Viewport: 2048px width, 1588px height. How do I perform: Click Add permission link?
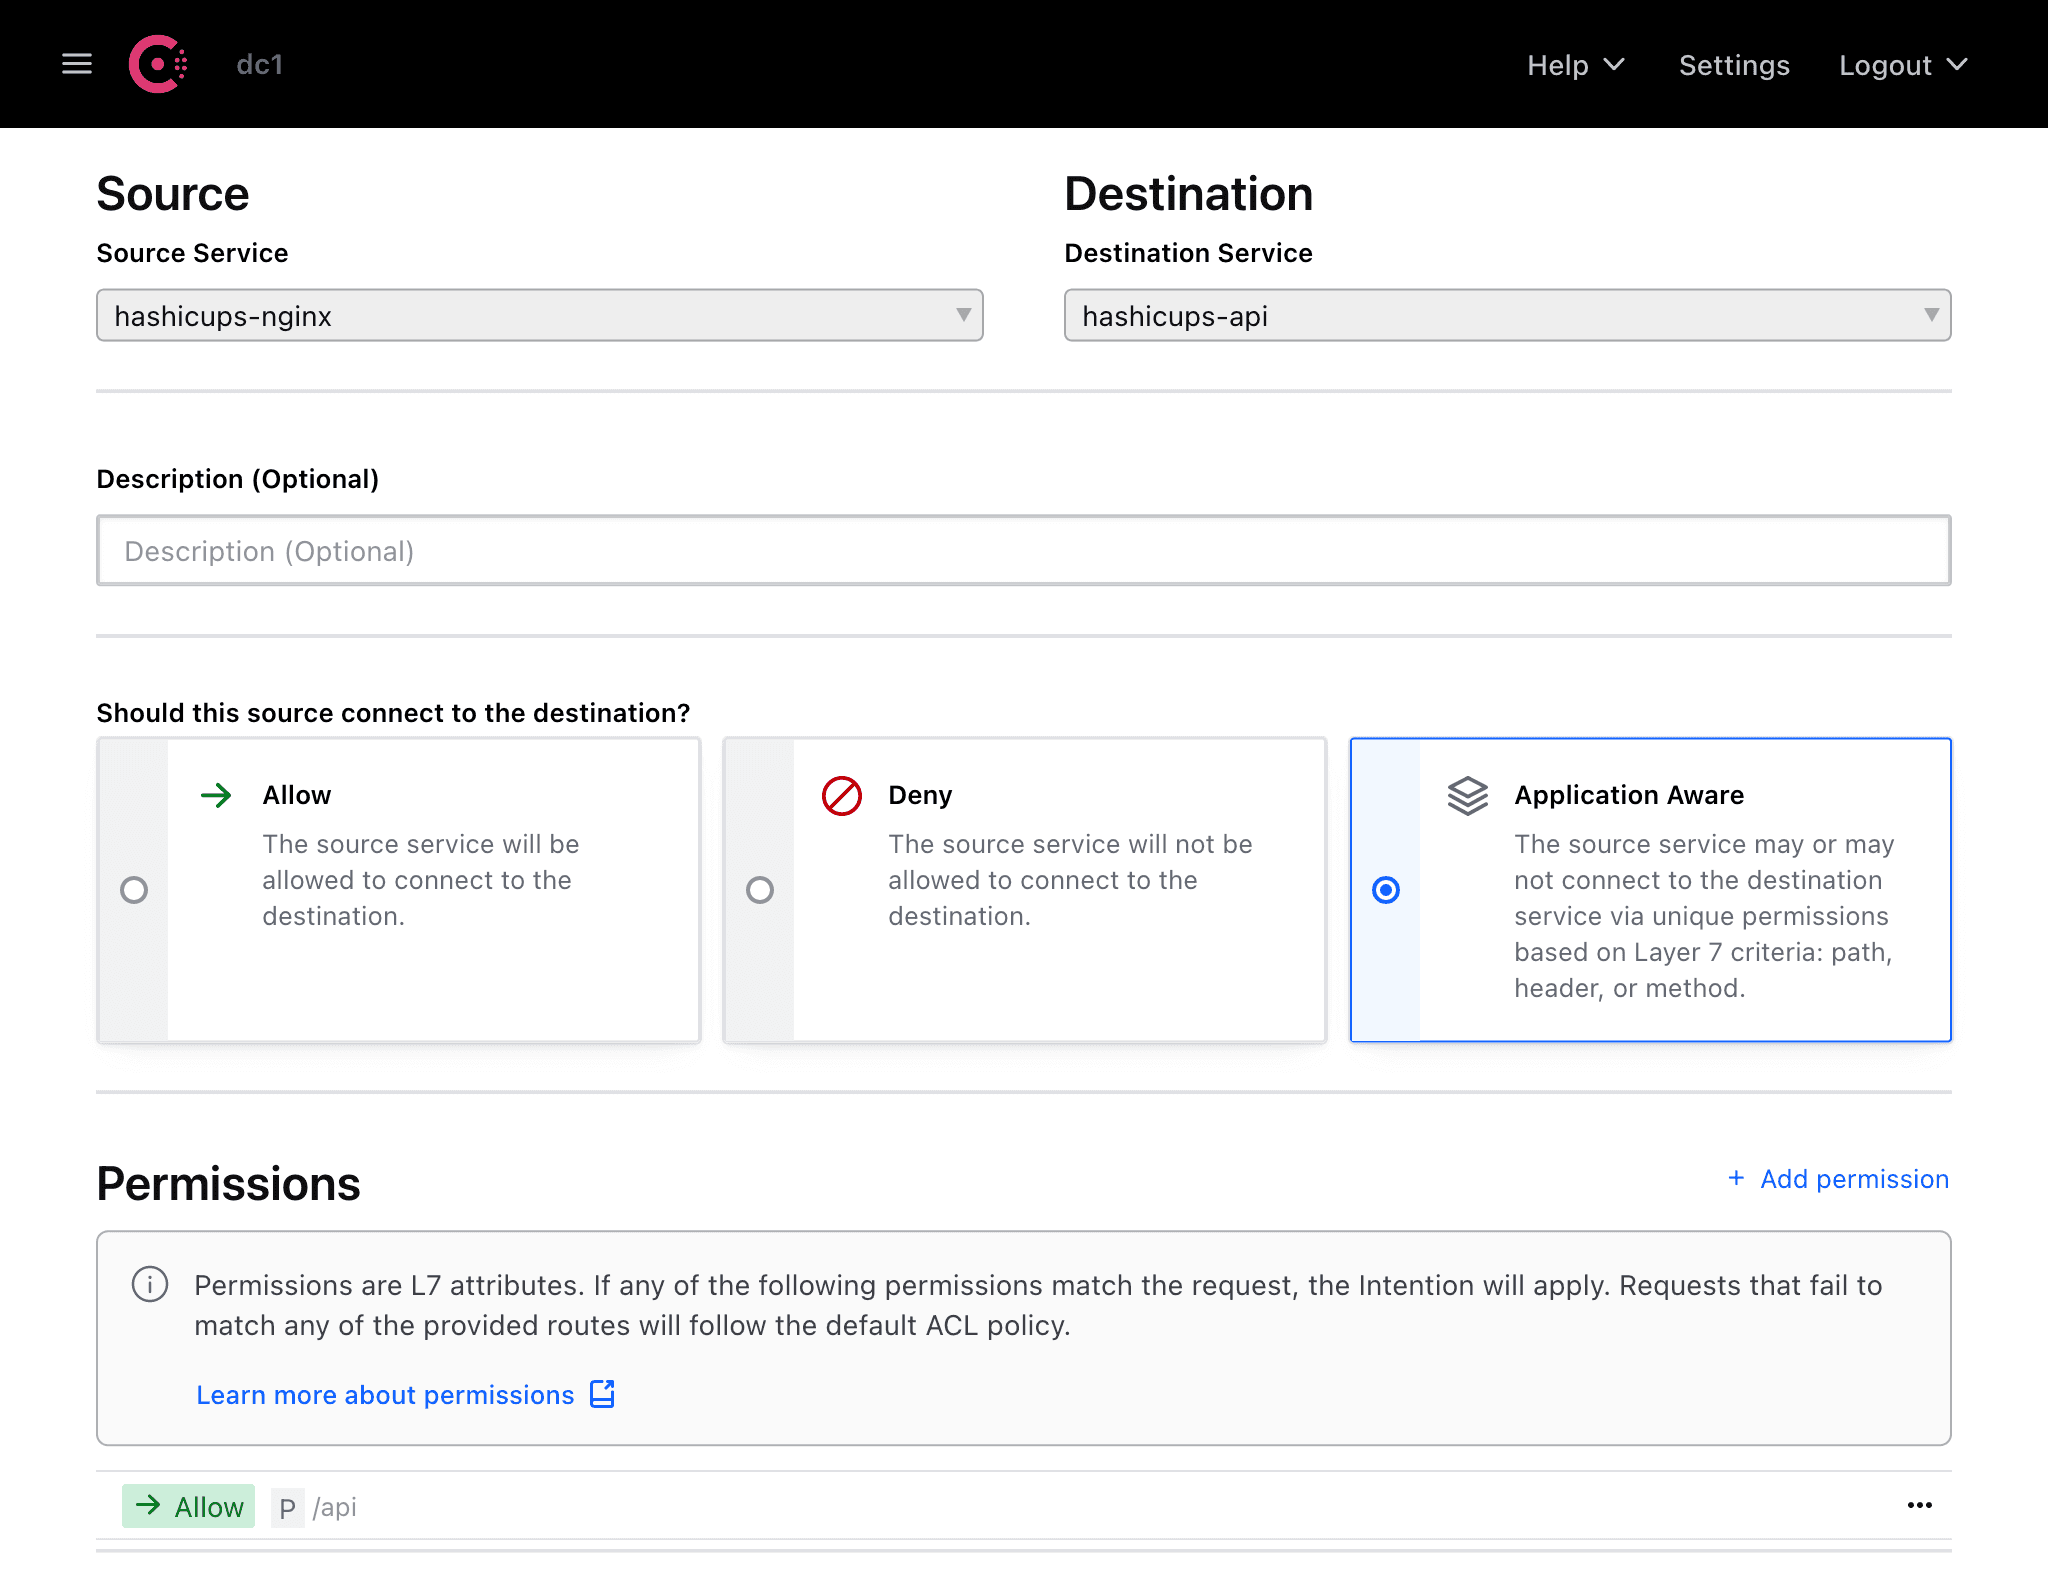tap(1838, 1179)
